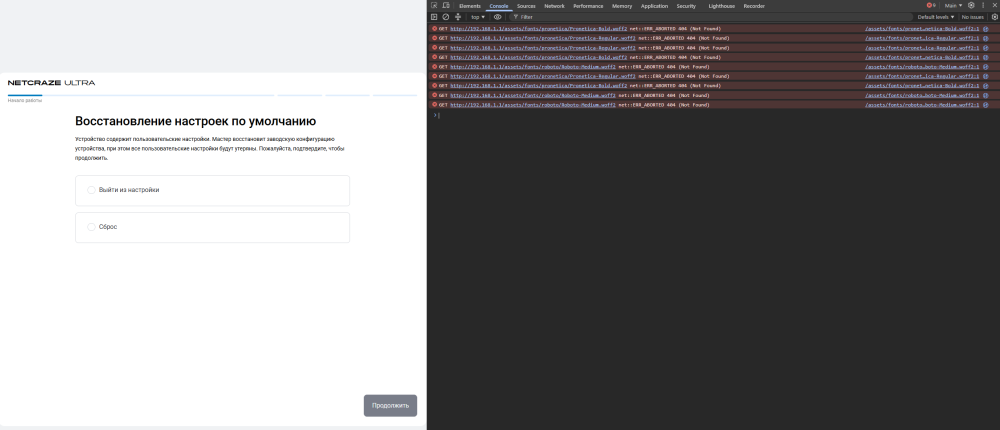Switch to the Network tab
The width and height of the screenshot is (1000, 430).
[554, 6]
